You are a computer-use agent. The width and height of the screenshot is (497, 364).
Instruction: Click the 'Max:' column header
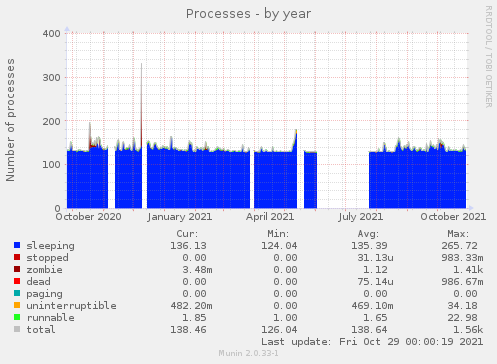458,234
